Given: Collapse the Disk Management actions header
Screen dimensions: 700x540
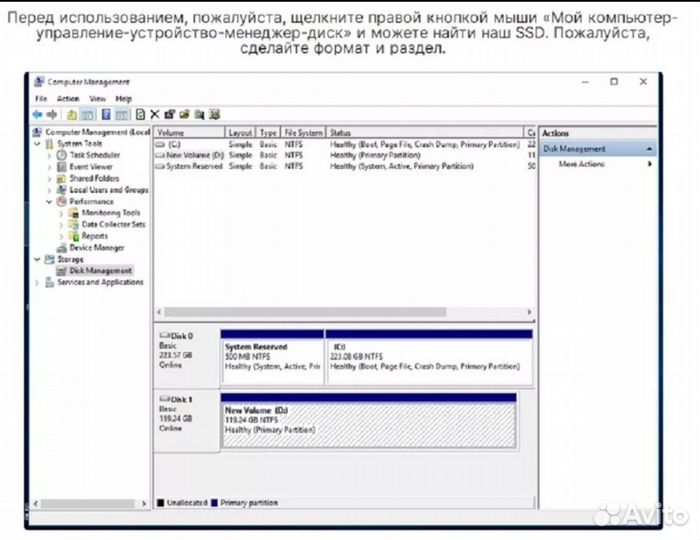Looking at the screenshot, I should (649, 149).
